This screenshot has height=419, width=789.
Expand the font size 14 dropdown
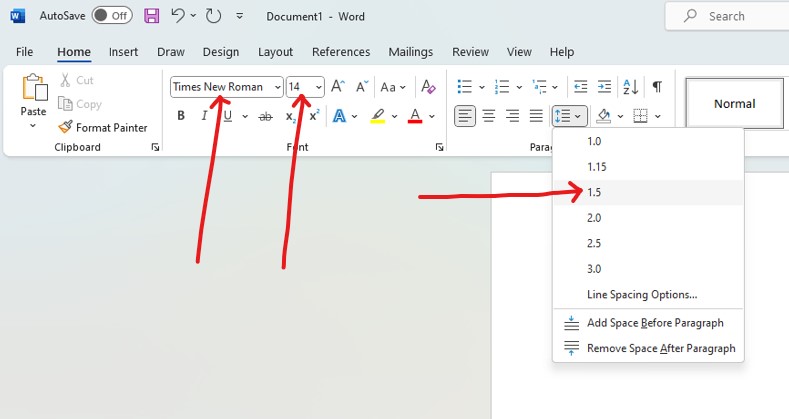(319, 87)
